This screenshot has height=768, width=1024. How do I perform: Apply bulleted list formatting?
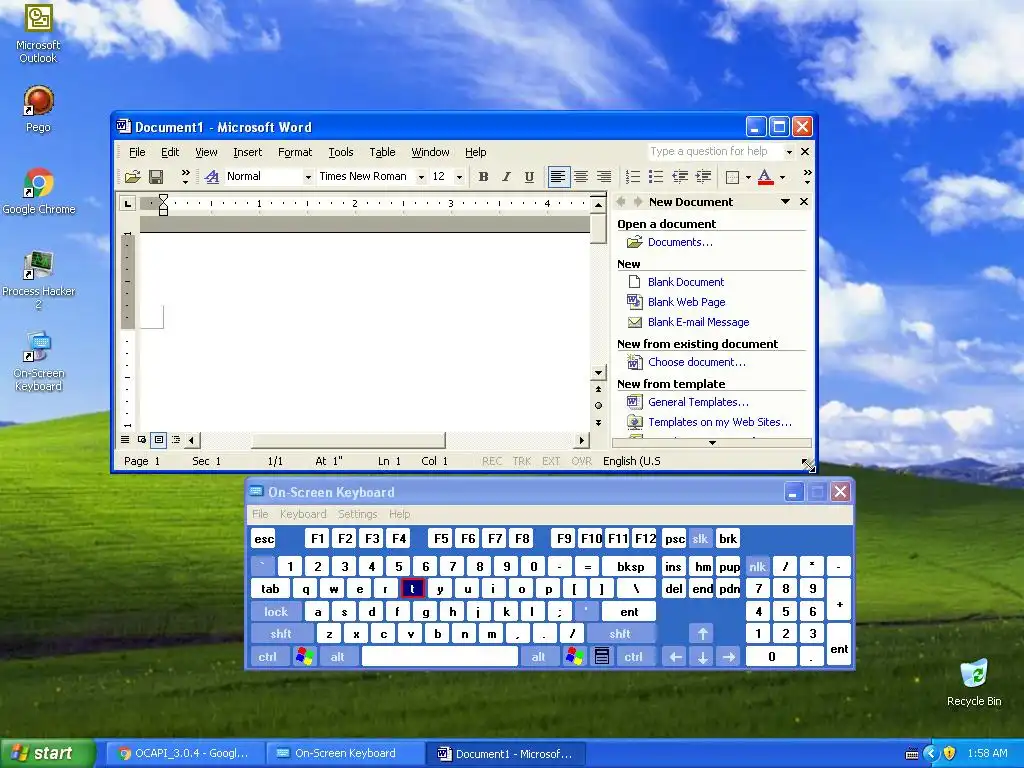pyautogui.click(x=656, y=176)
